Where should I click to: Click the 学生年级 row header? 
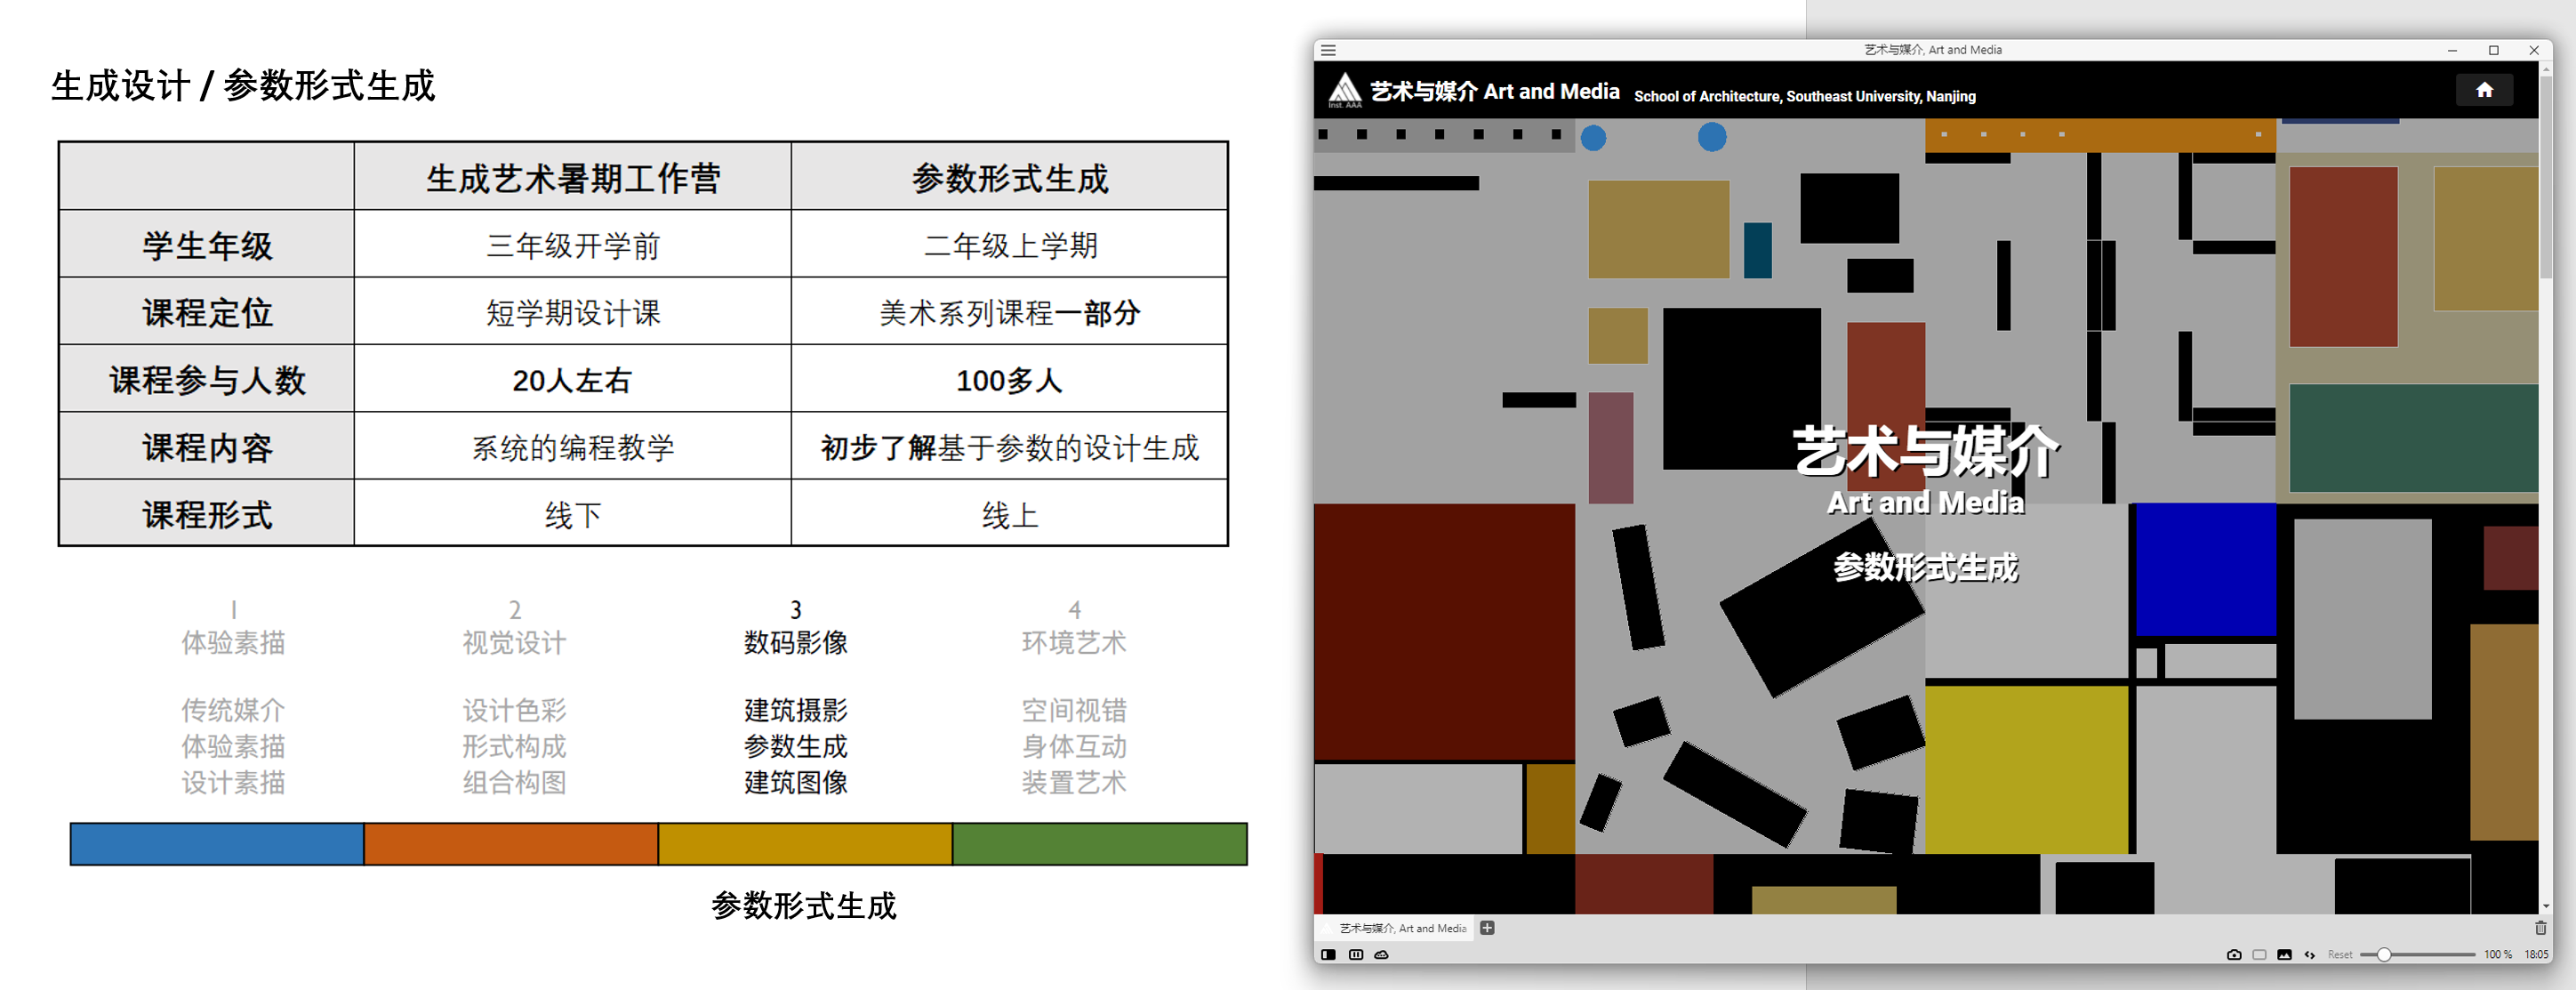207,245
